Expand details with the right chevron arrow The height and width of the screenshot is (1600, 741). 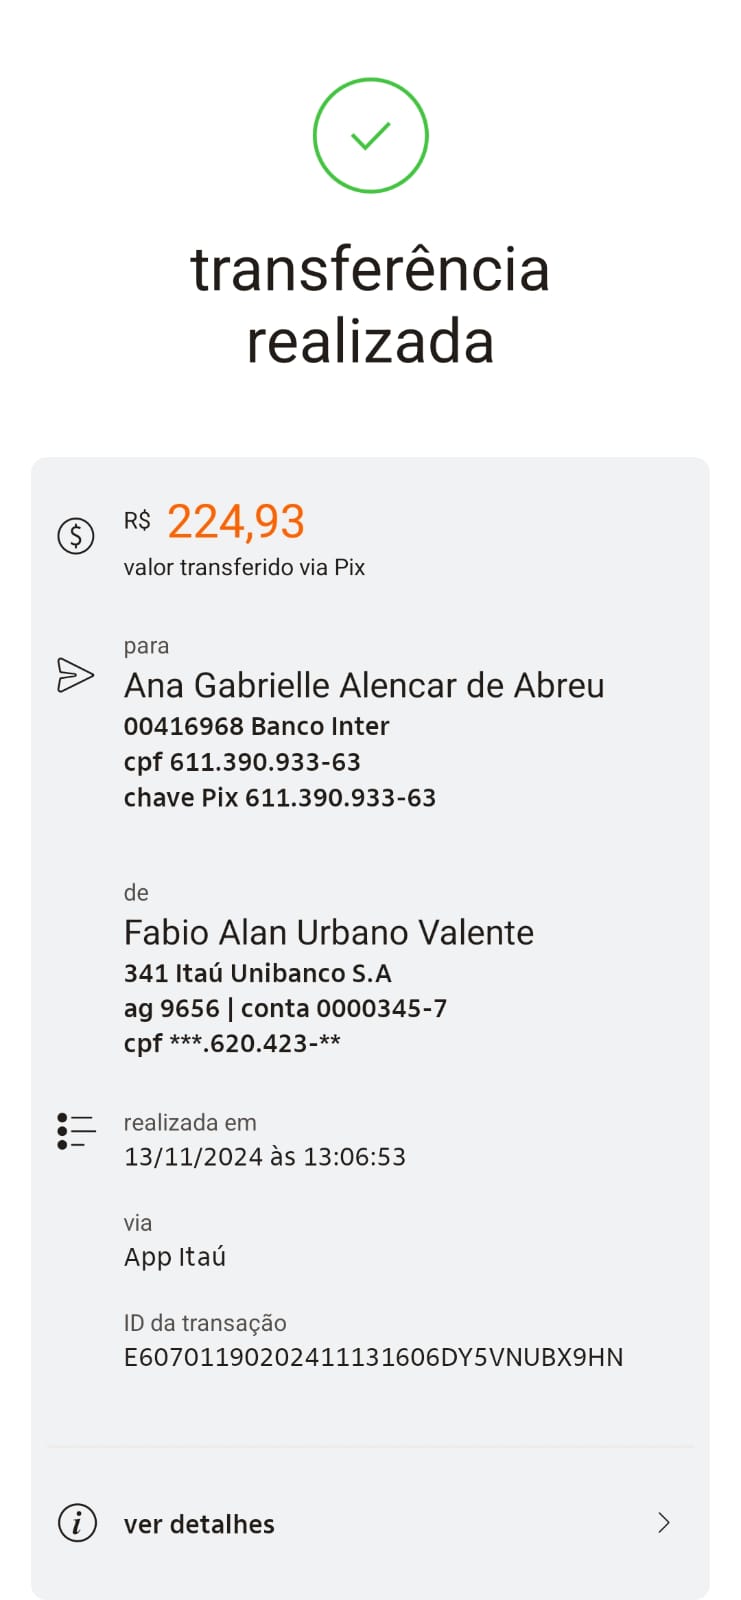663,1522
